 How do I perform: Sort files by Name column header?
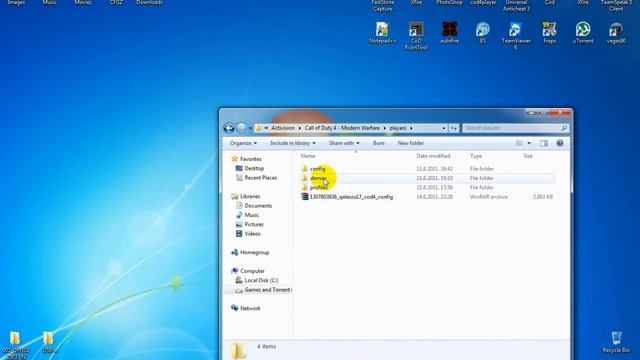tap(308, 156)
